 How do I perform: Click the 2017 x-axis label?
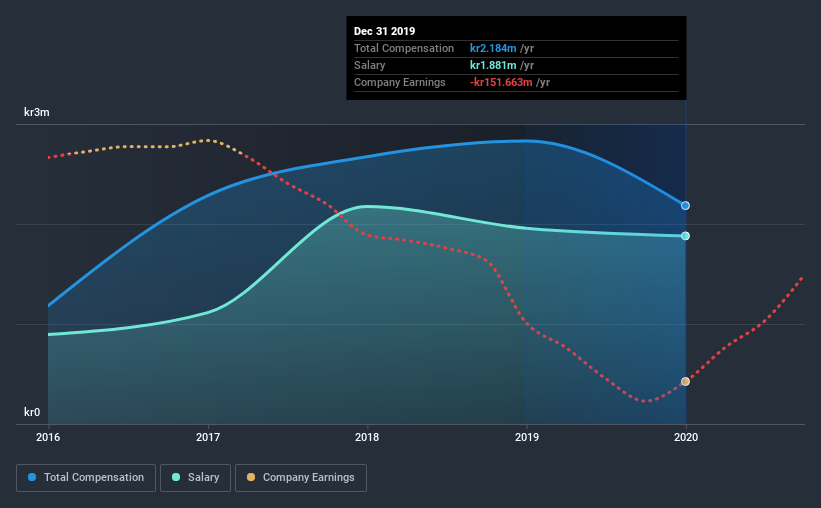pos(208,437)
